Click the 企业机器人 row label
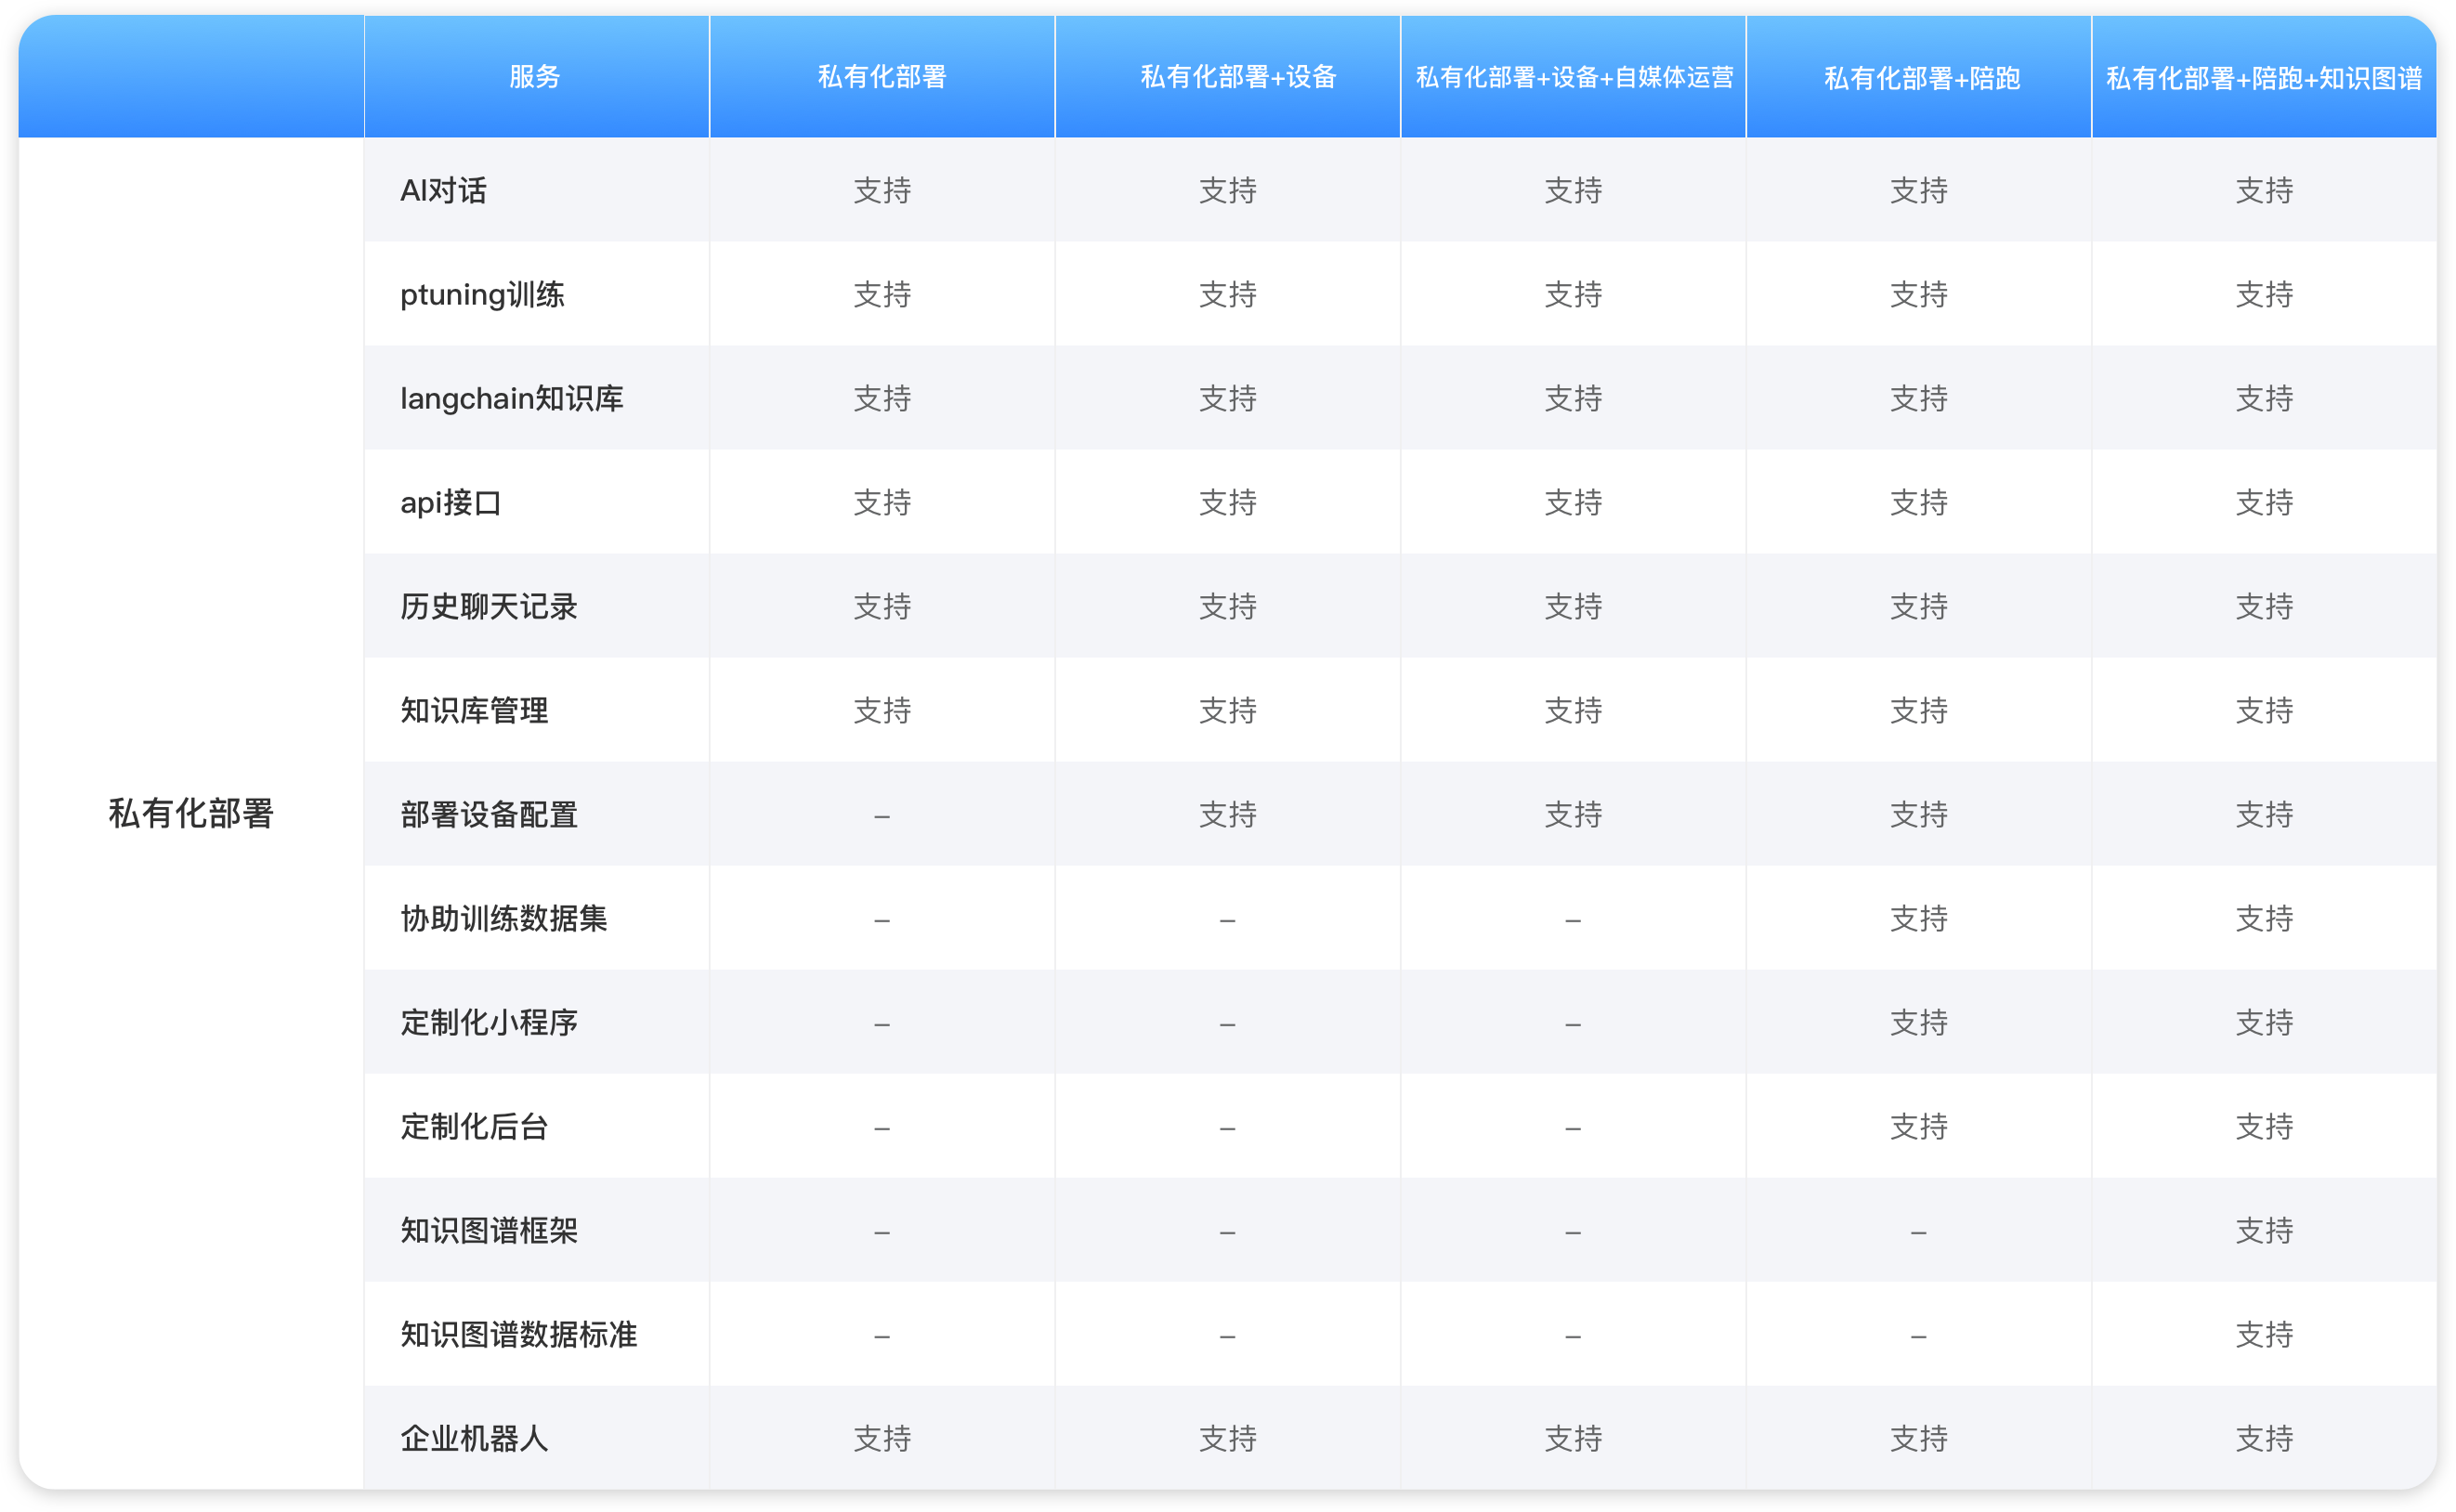 474,1438
